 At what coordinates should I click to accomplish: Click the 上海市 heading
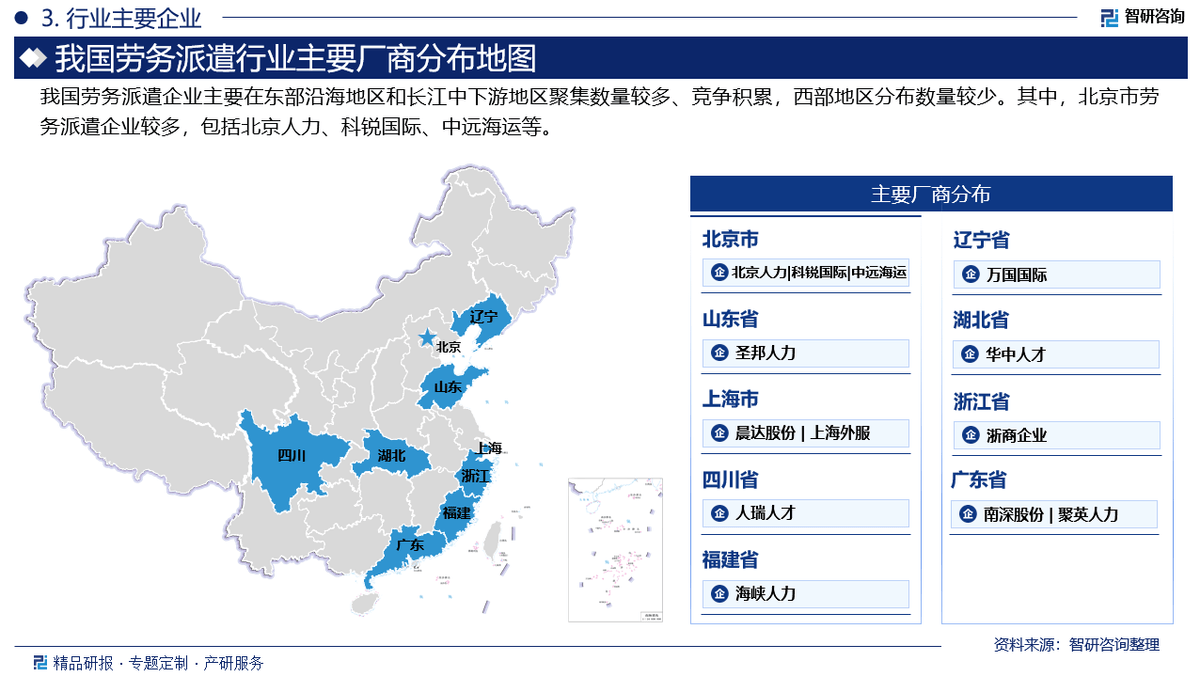(729, 400)
